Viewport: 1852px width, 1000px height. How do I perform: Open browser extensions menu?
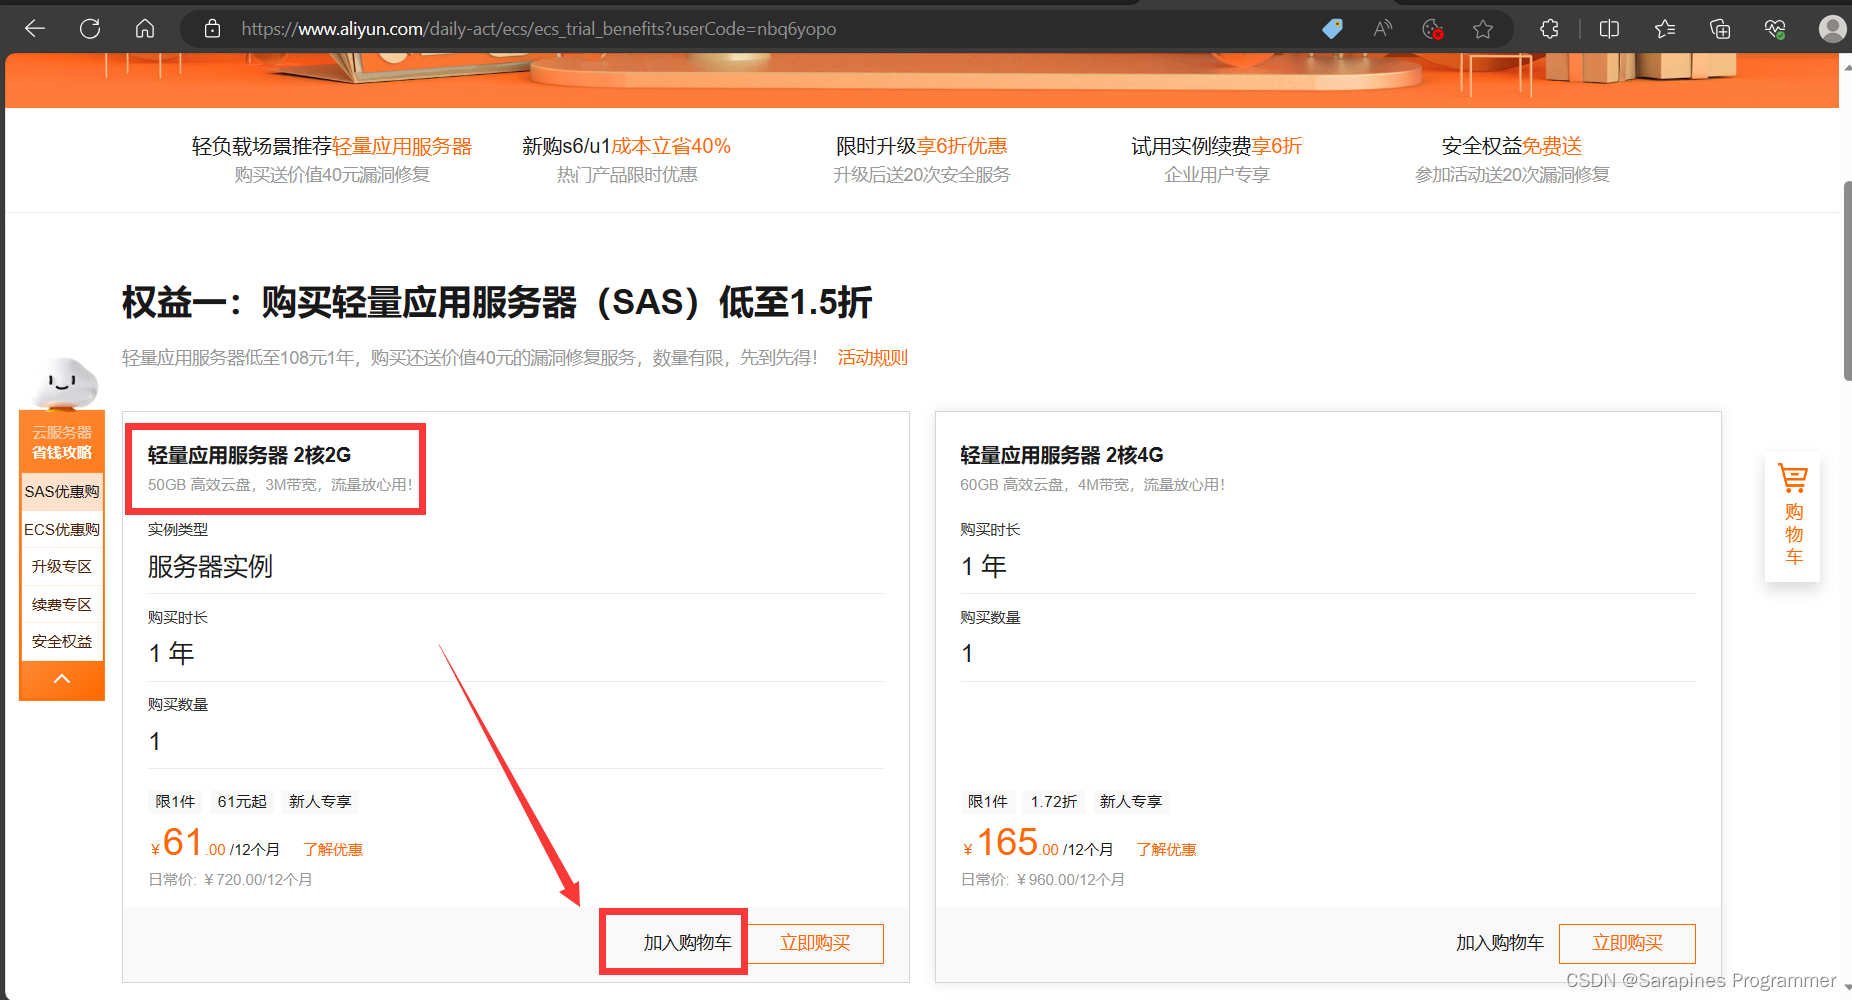(1549, 29)
